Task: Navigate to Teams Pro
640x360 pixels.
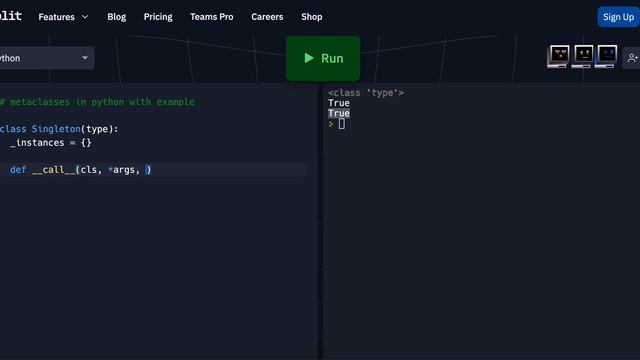Action: pos(212,17)
